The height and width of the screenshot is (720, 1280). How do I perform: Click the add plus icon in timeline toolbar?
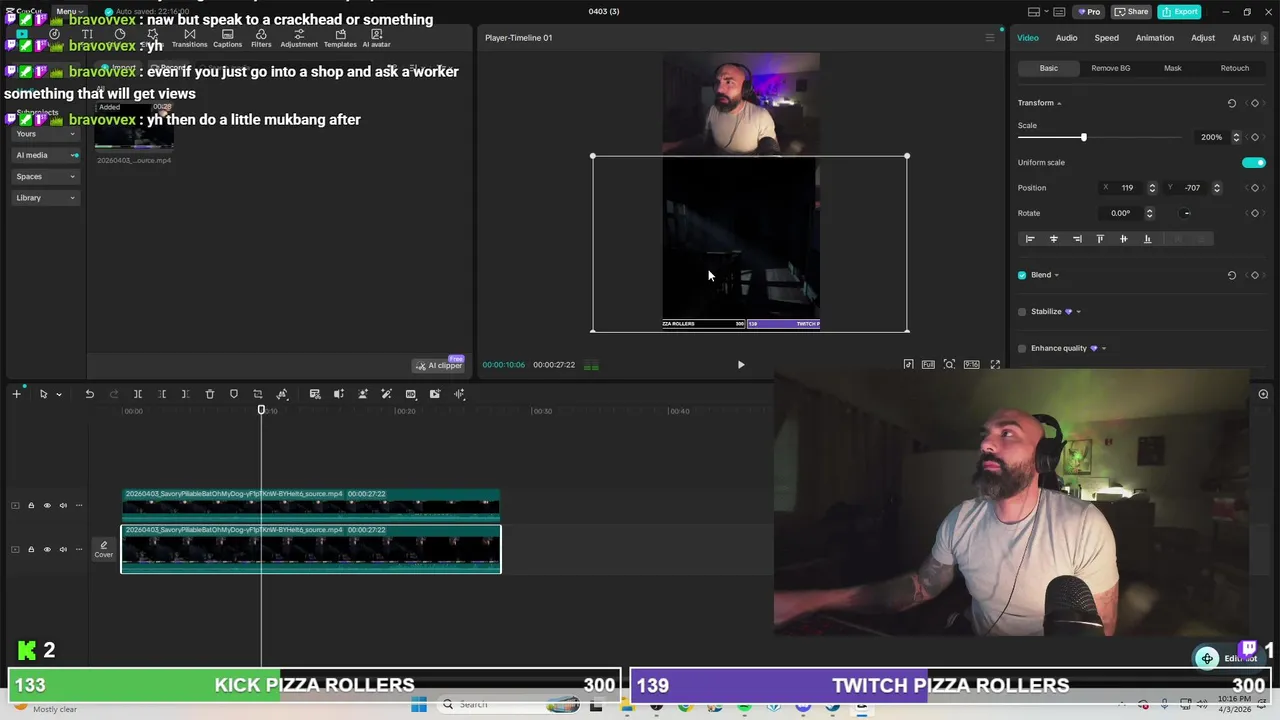(16, 394)
